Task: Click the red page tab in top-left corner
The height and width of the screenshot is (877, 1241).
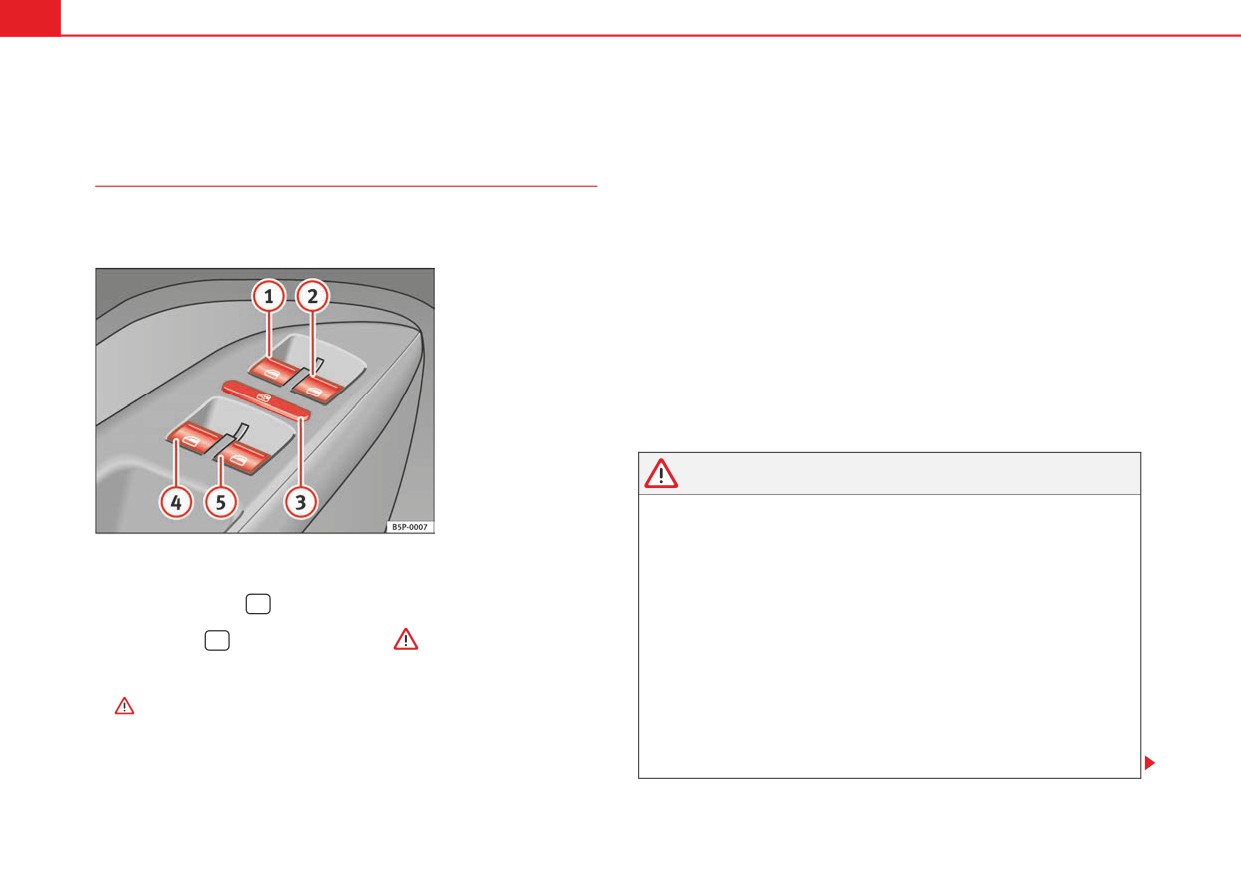Action: point(30,17)
